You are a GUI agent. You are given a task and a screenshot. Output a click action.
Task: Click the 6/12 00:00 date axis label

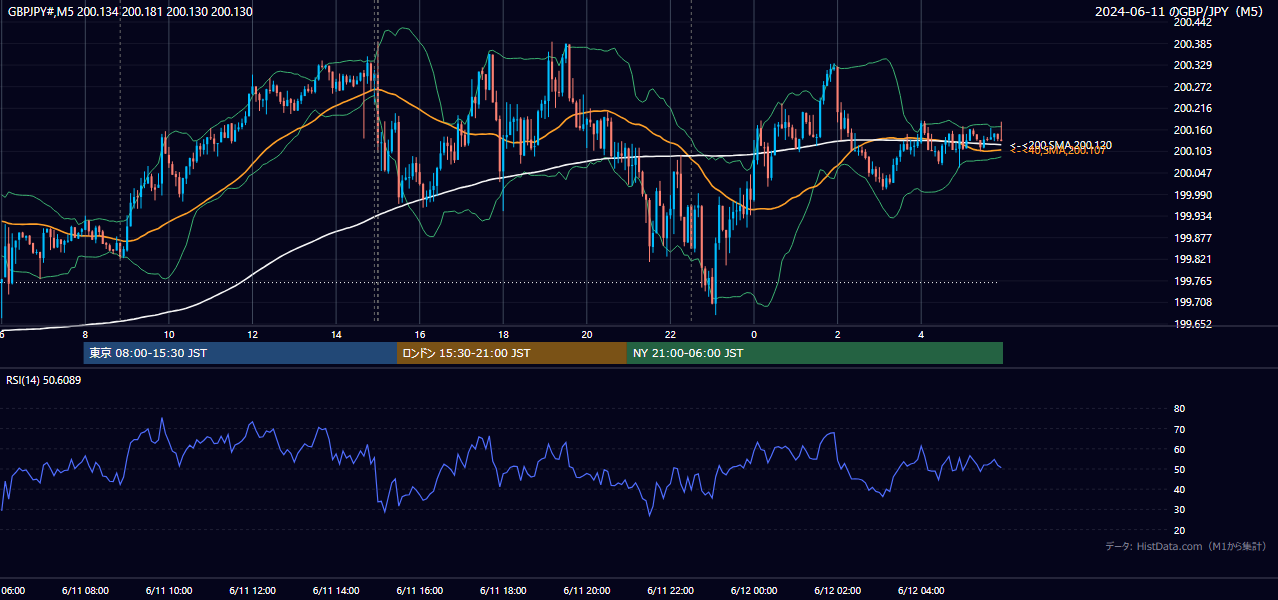click(754, 591)
